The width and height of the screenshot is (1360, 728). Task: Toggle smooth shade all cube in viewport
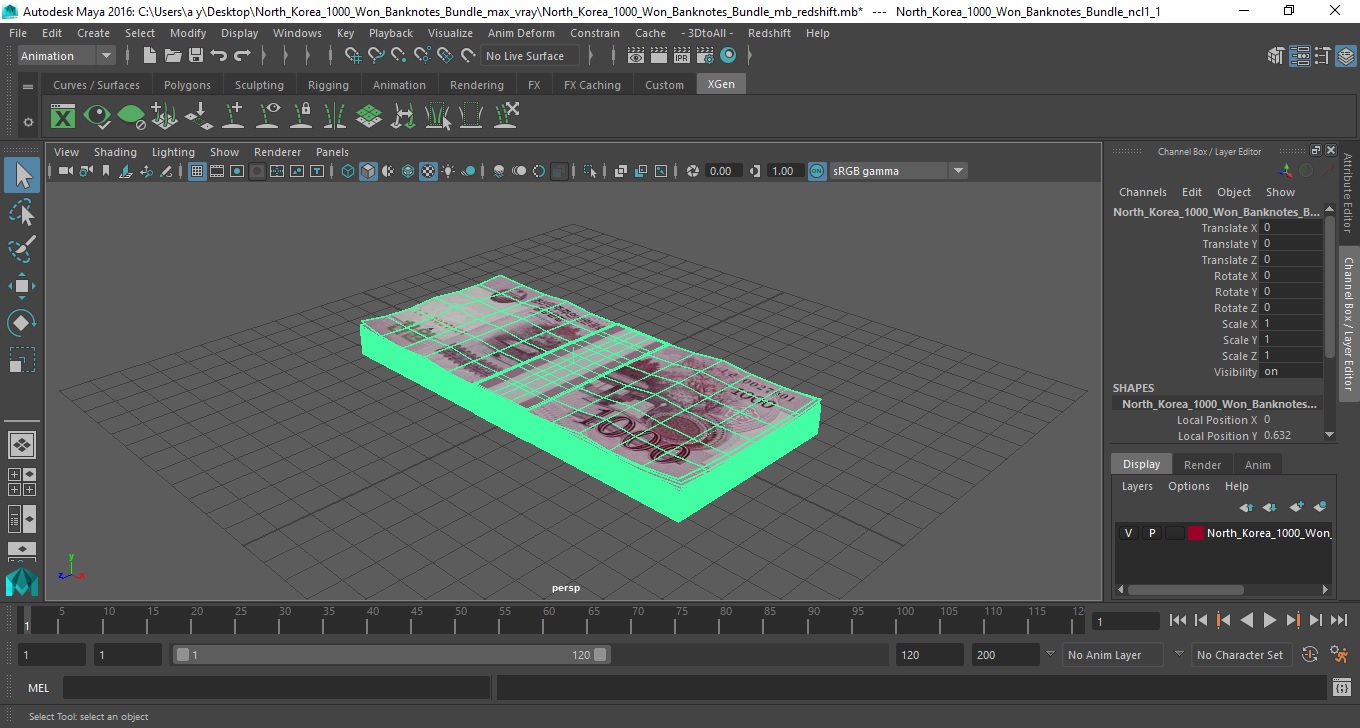click(x=369, y=171)
